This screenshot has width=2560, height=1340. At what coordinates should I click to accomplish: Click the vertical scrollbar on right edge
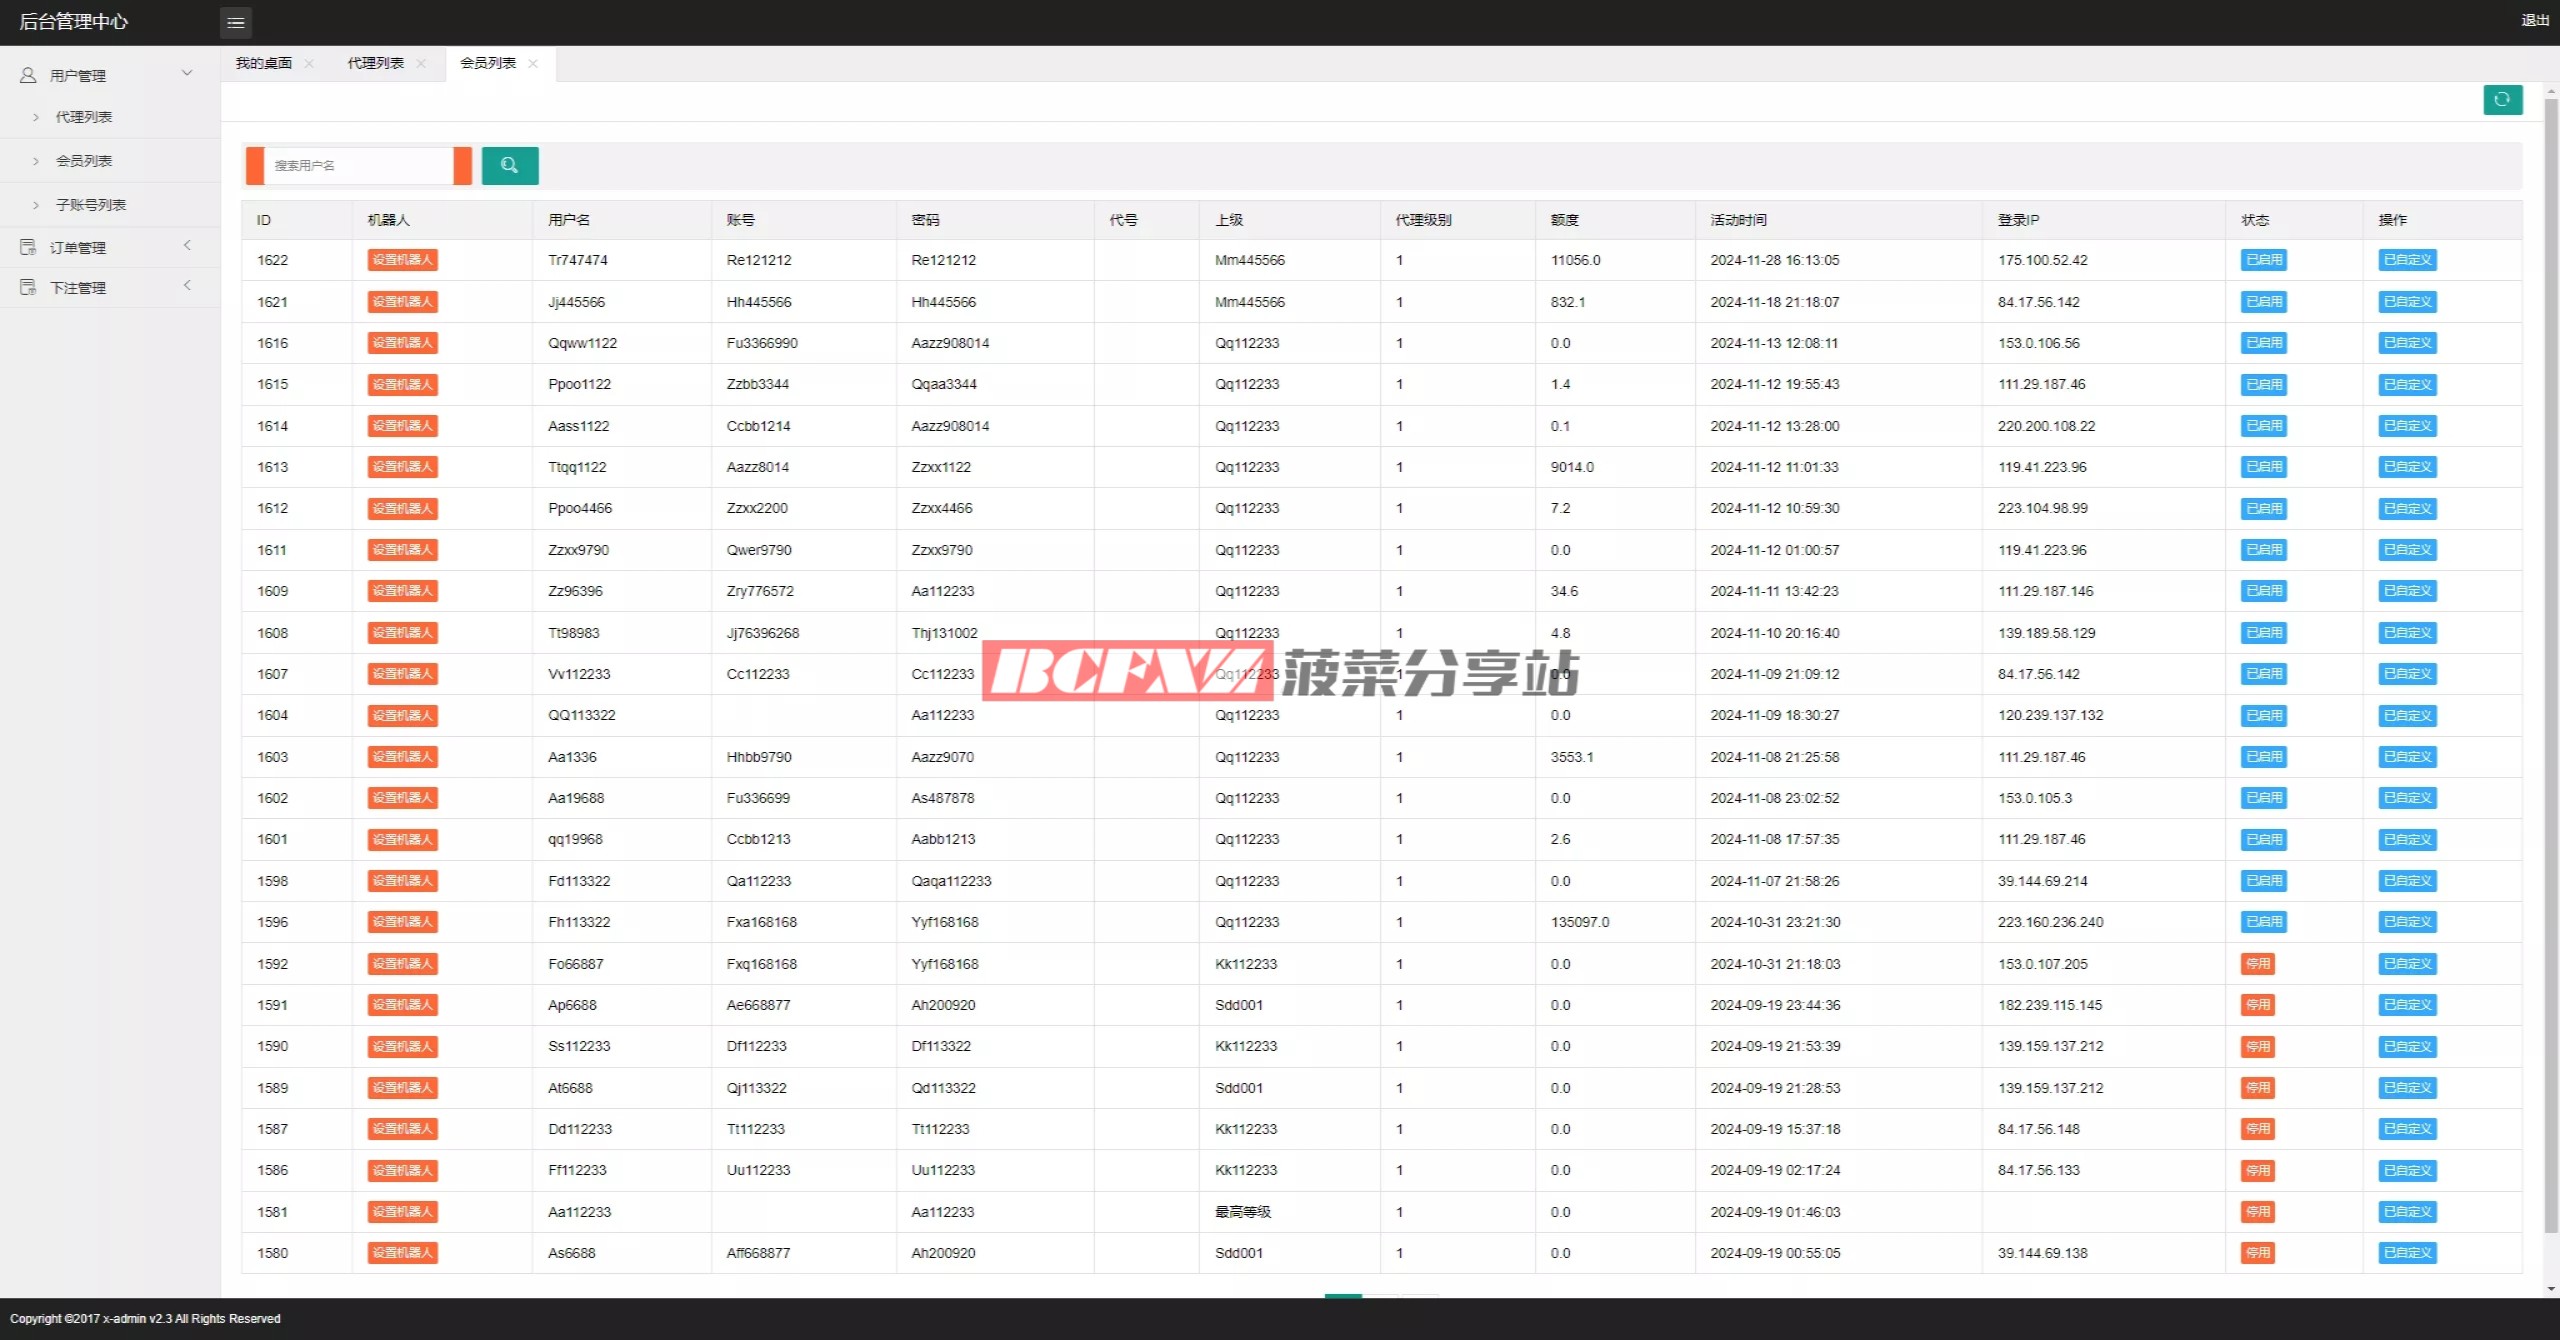[2551, 660]
